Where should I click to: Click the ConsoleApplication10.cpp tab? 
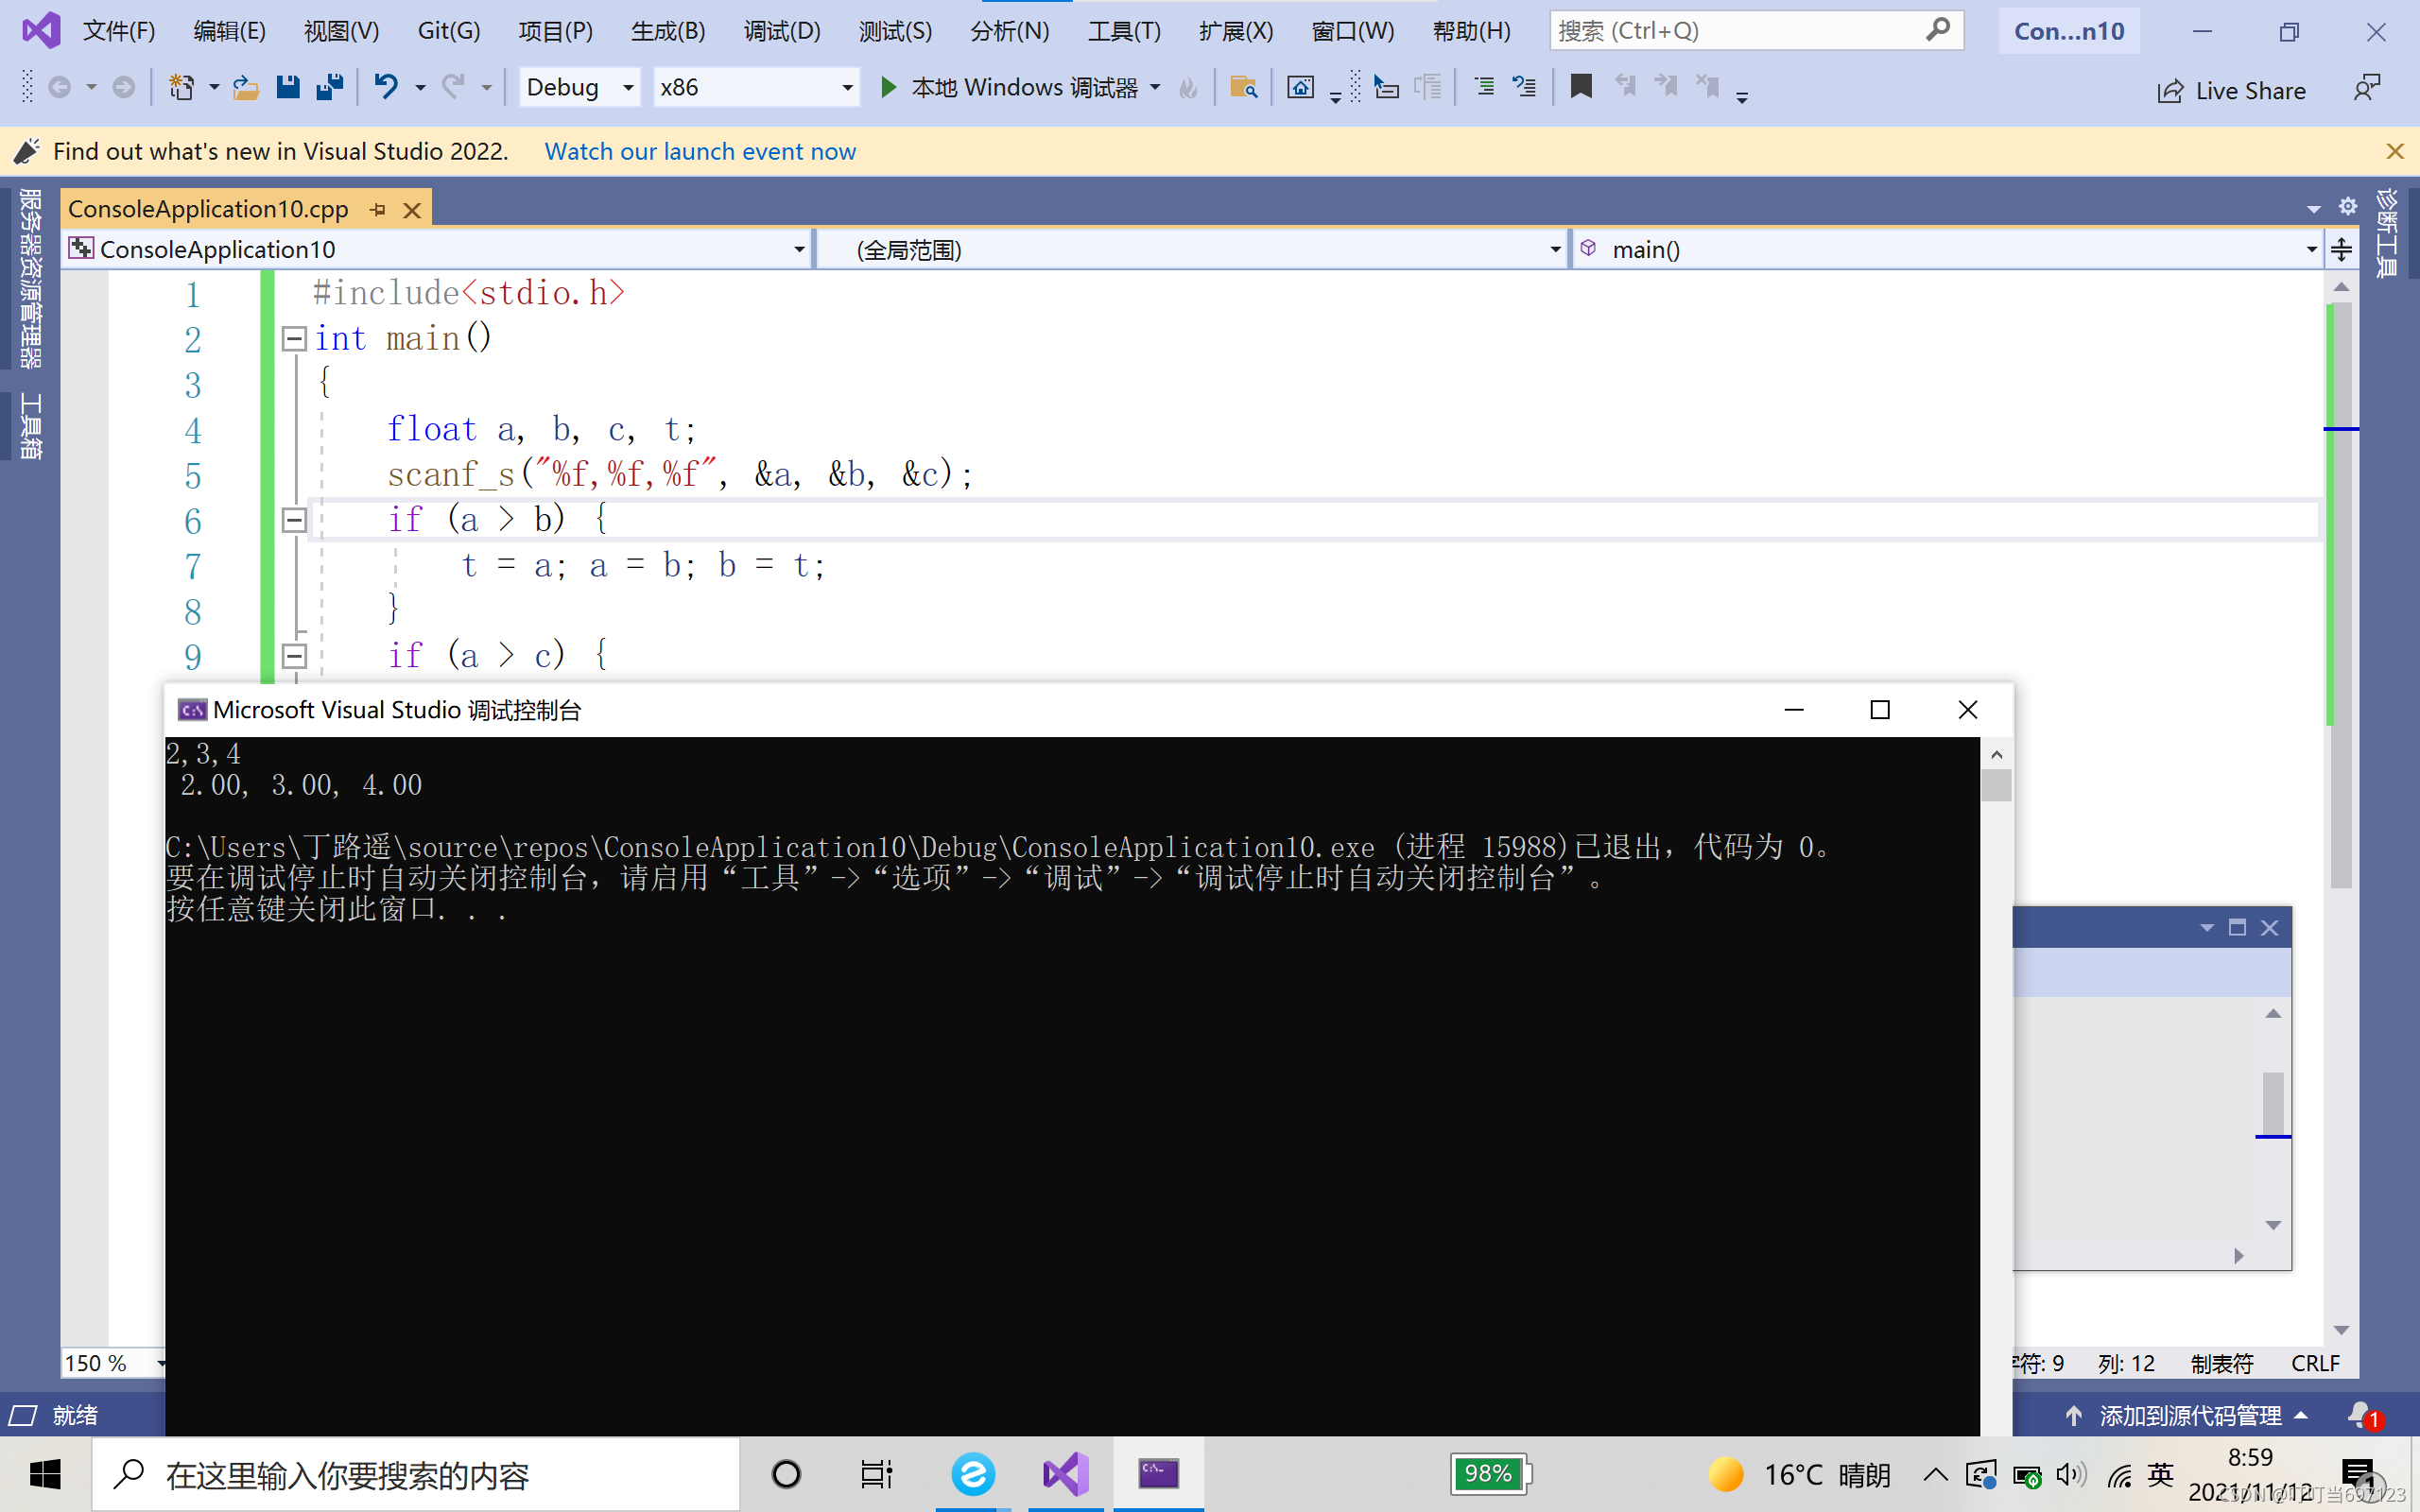[209, 207]
